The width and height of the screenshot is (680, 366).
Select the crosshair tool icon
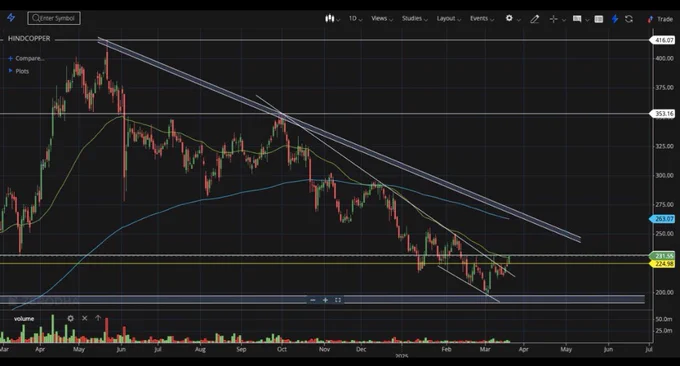[x=553, y=19]
